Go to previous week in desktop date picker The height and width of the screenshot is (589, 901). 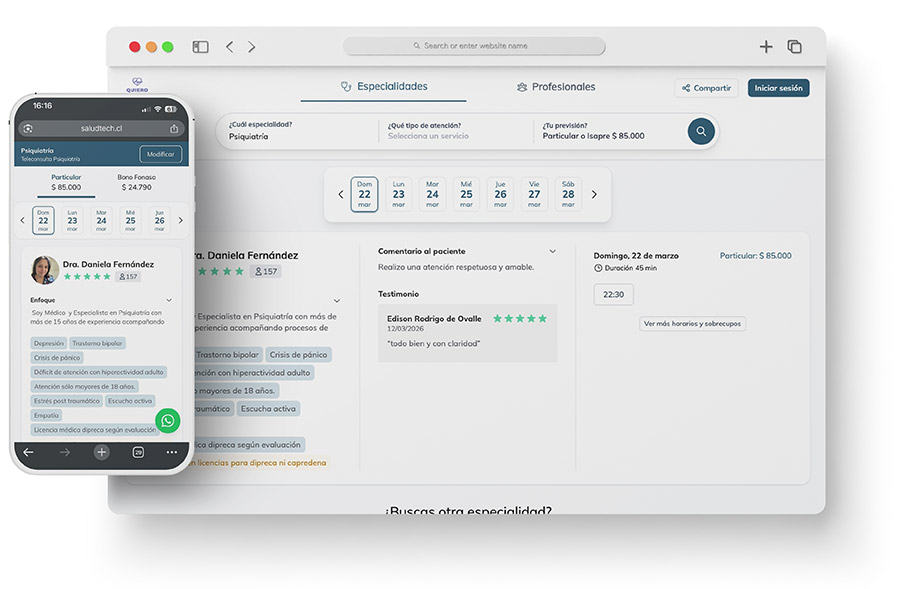coord(341,195)
